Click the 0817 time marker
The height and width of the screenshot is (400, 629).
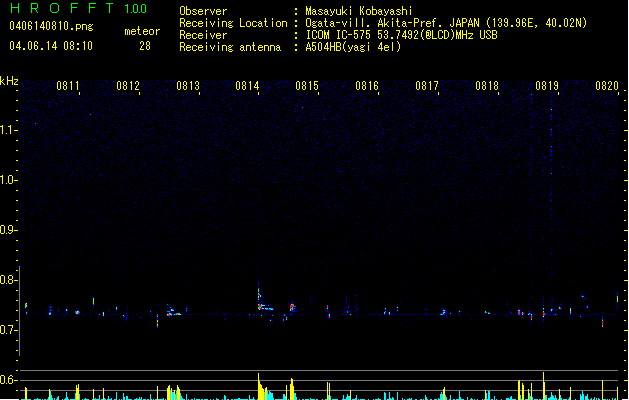point(427,86)
